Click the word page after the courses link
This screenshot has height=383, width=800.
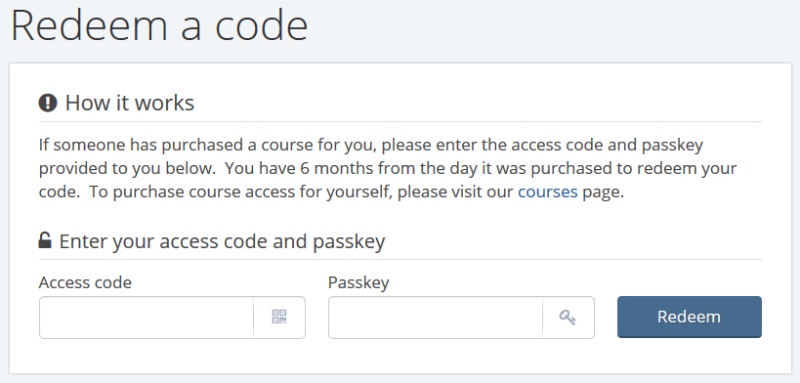pyautogui.click(x=601, y=193)
